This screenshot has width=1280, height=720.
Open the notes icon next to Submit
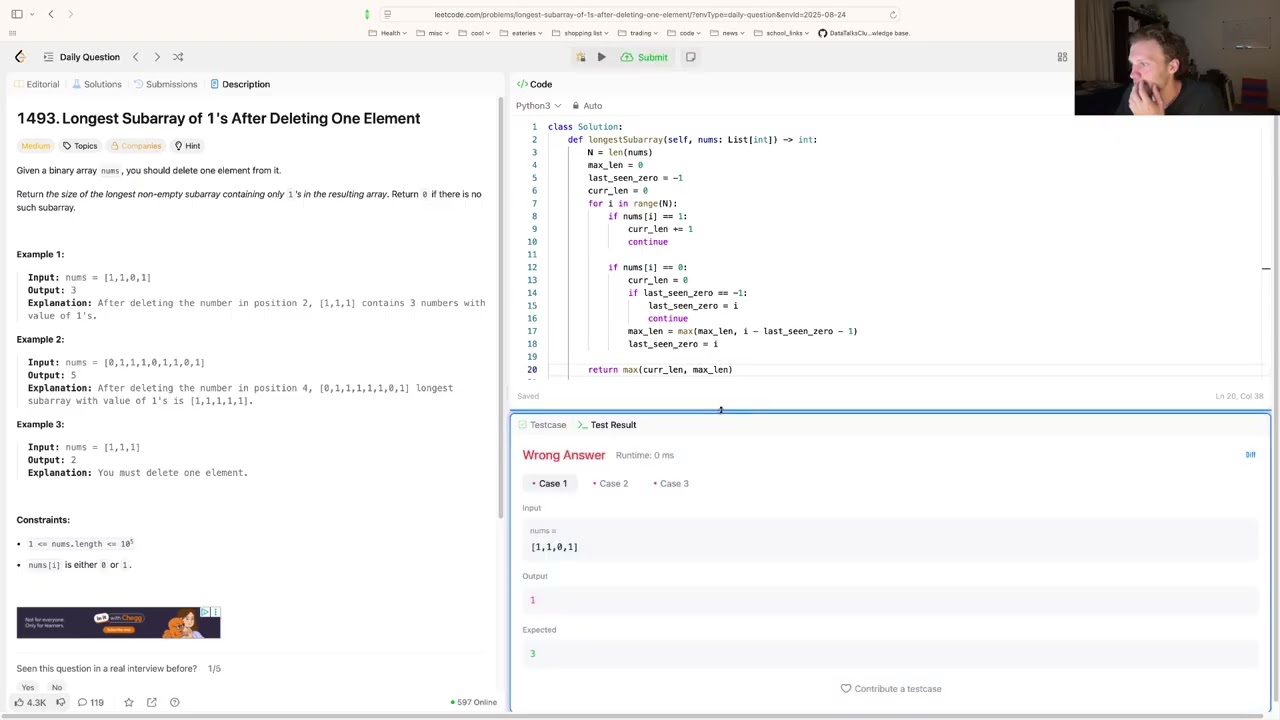[x=690, y=57]
